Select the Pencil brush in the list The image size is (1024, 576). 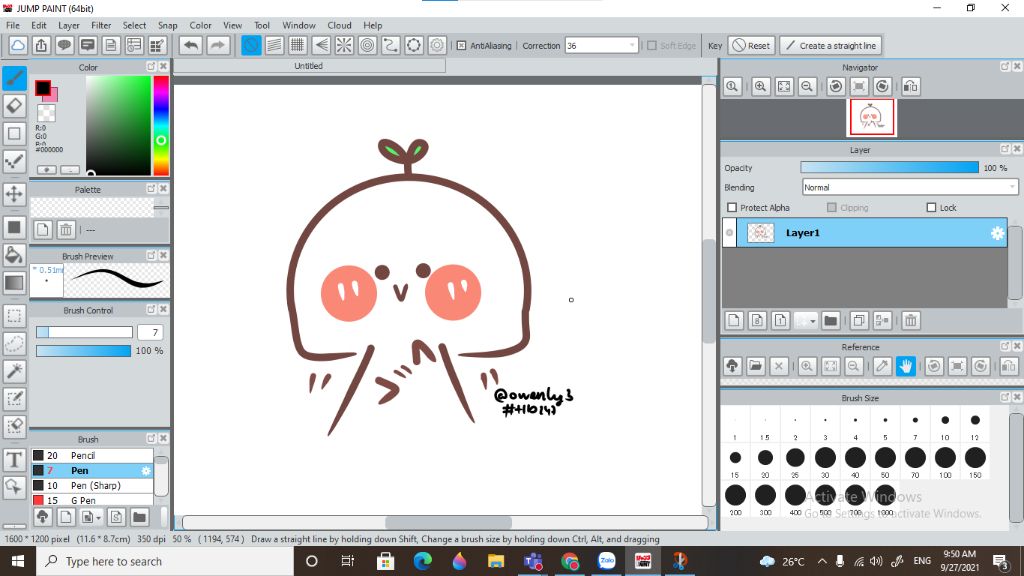pos(92,456)
